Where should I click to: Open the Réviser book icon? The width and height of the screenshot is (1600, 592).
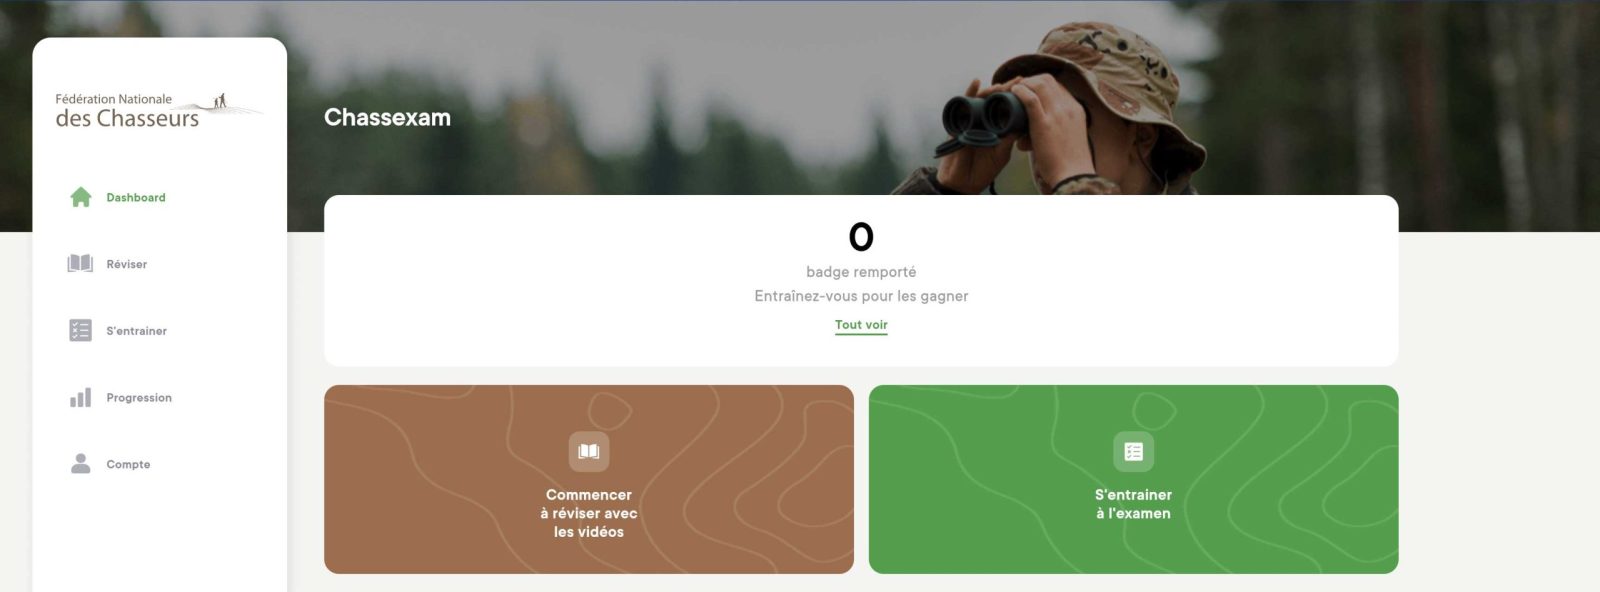coord(80,264)
